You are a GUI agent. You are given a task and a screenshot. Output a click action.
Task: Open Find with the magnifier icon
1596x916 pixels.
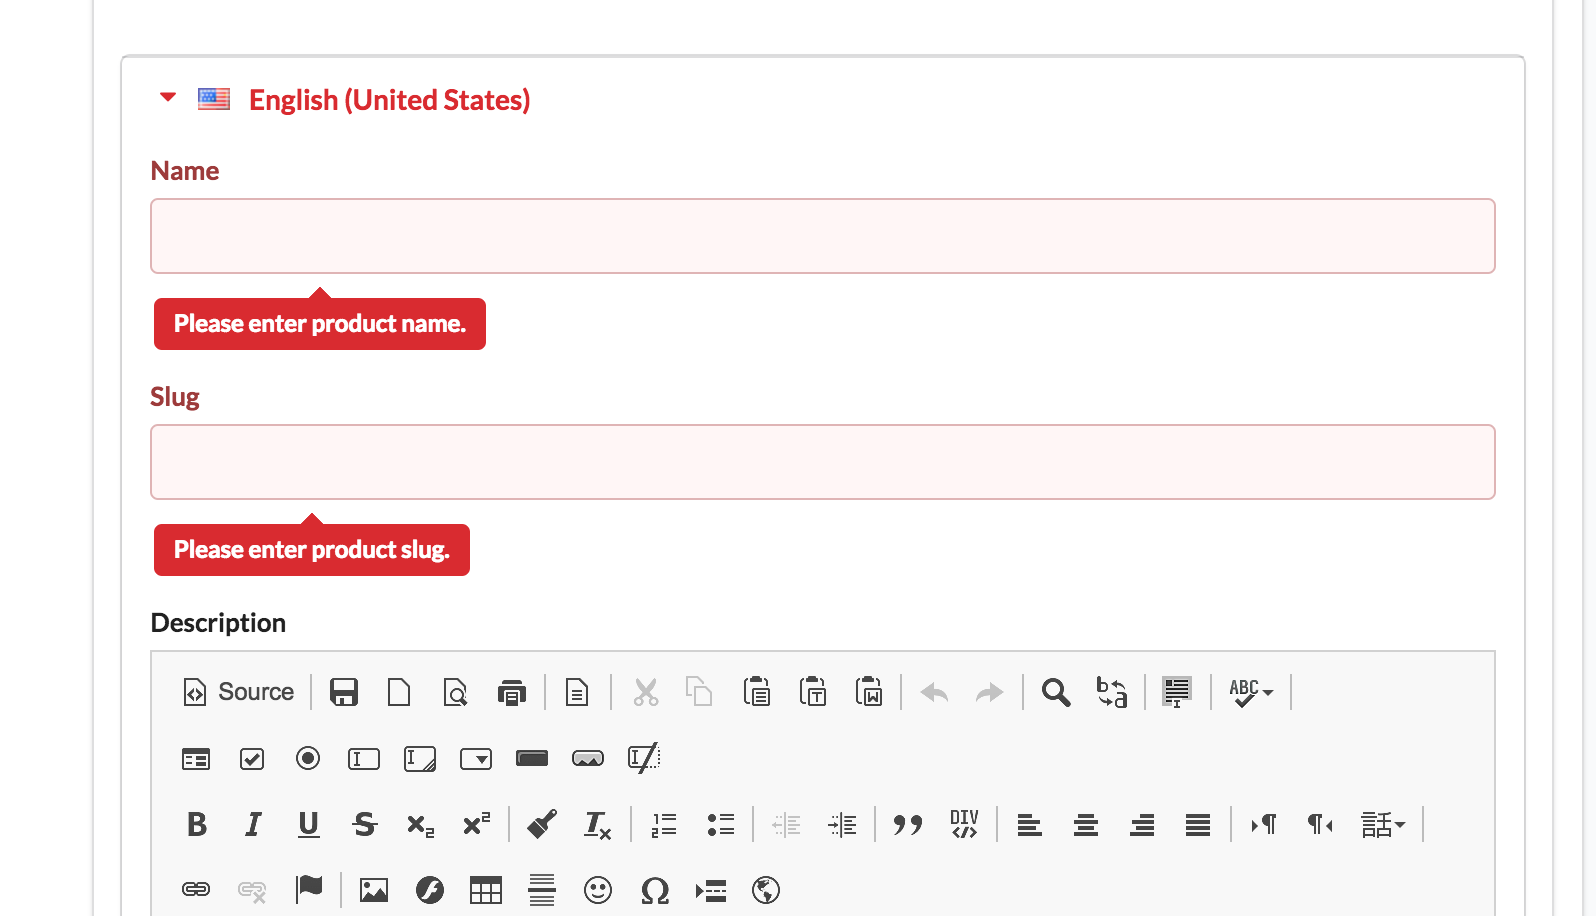[x=1056, y=692]
